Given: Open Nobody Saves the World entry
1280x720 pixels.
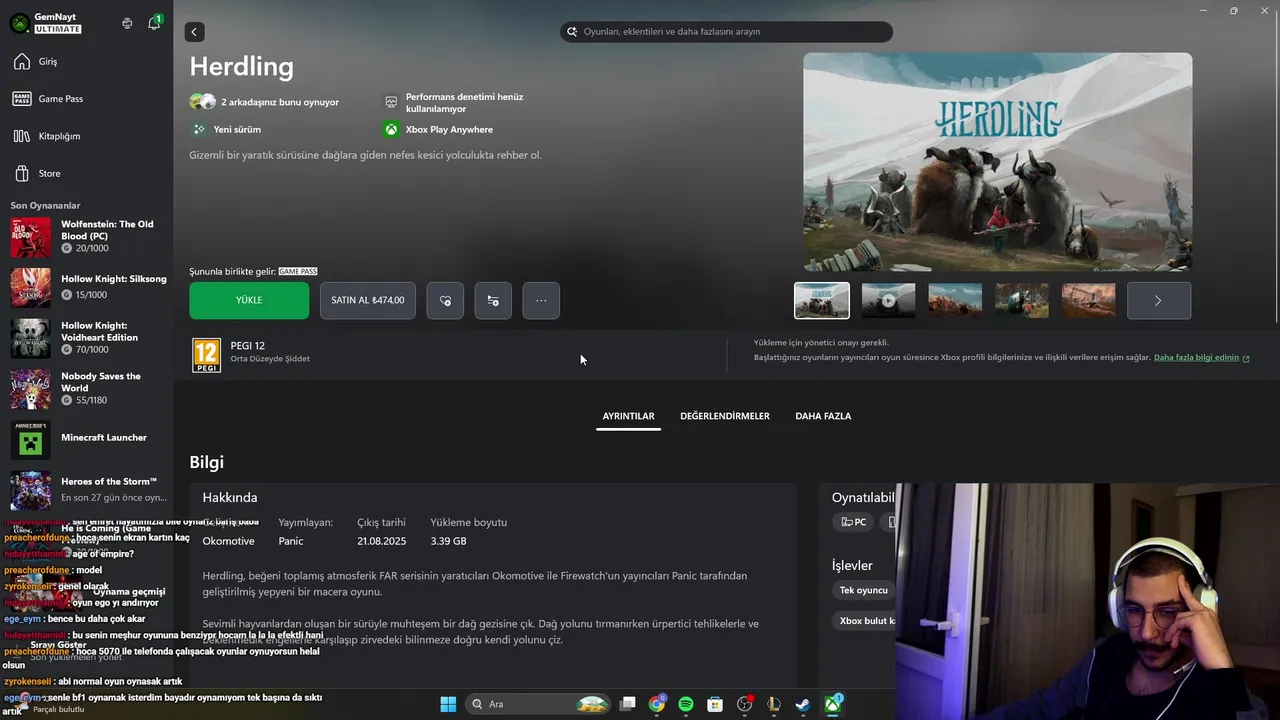Looking at the screenshot, I should pyautogui.click(x=88, y=388).
